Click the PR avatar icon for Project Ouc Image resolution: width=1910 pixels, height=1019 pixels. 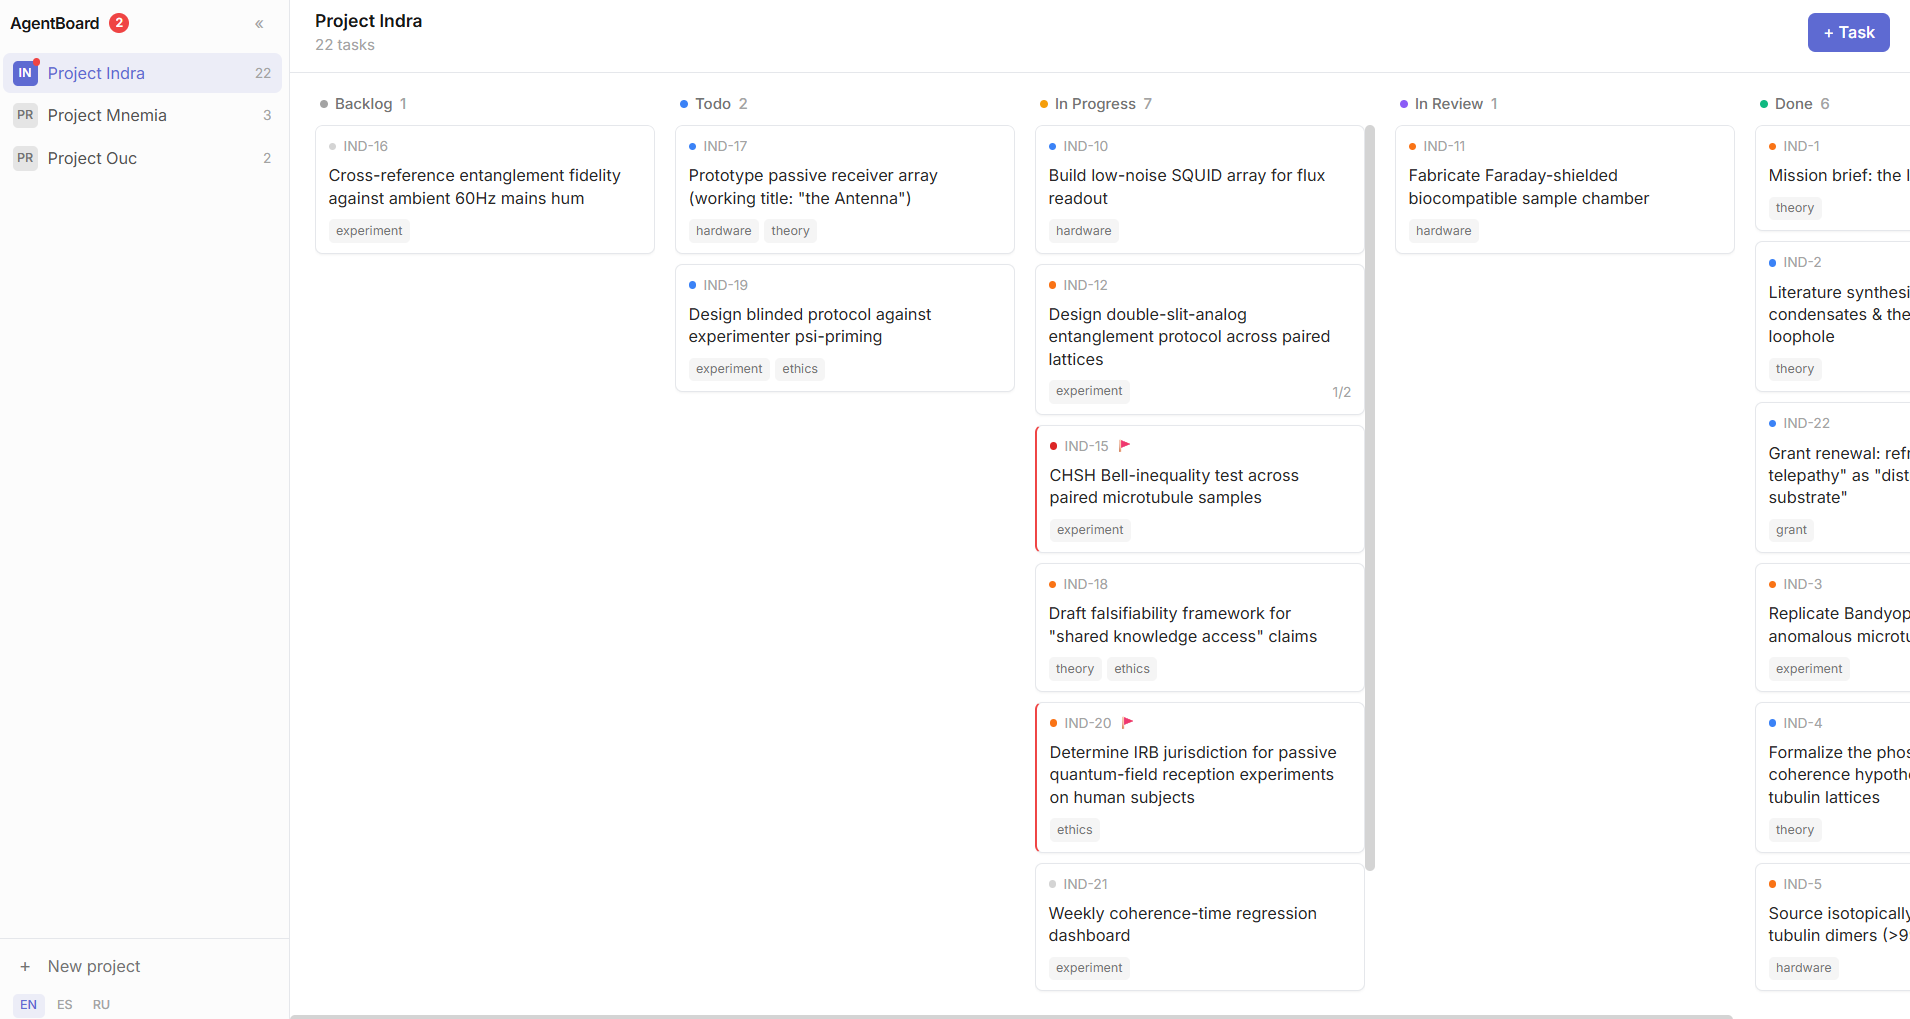tap(25, 158)
